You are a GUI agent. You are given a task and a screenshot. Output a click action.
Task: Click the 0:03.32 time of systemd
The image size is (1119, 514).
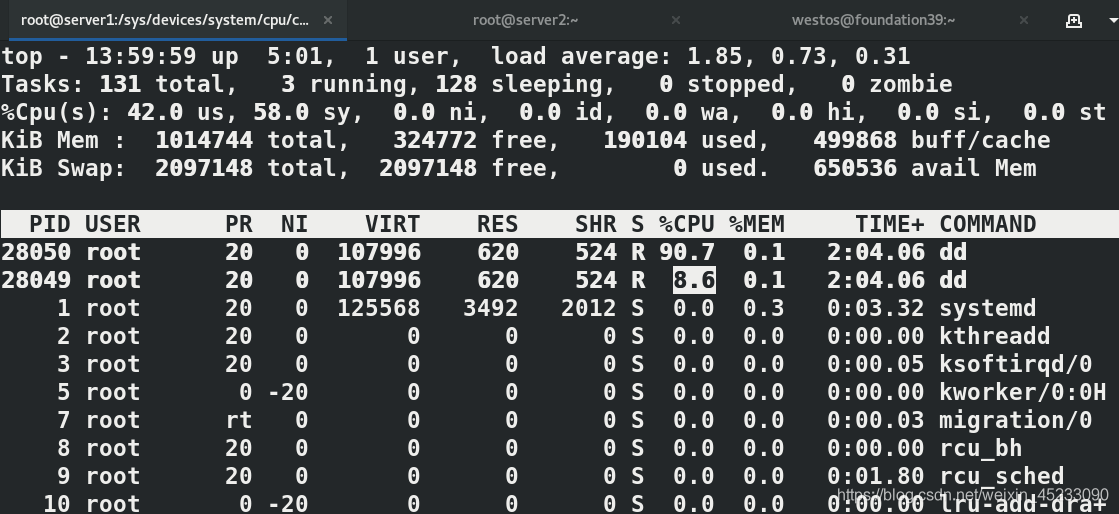(x=876, y=308)
